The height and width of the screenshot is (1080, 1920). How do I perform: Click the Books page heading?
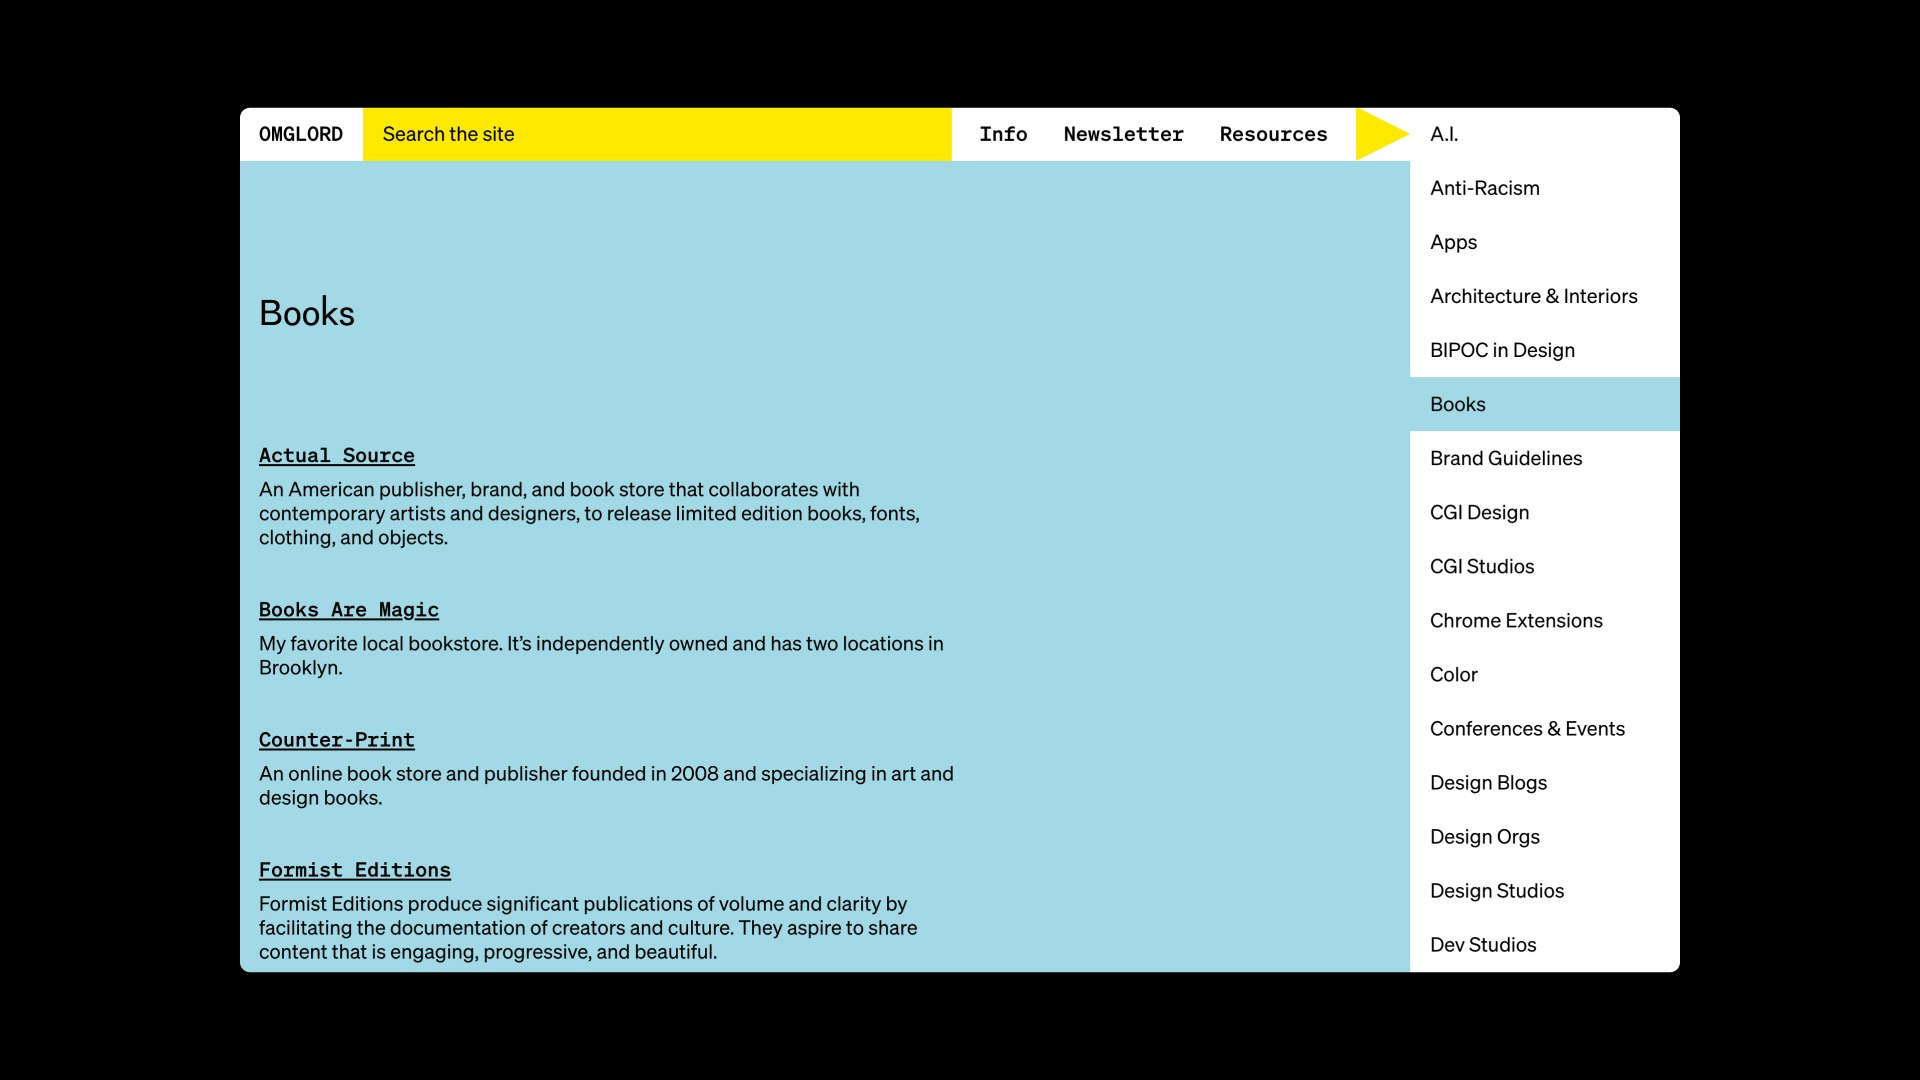(x=307, y=313)
